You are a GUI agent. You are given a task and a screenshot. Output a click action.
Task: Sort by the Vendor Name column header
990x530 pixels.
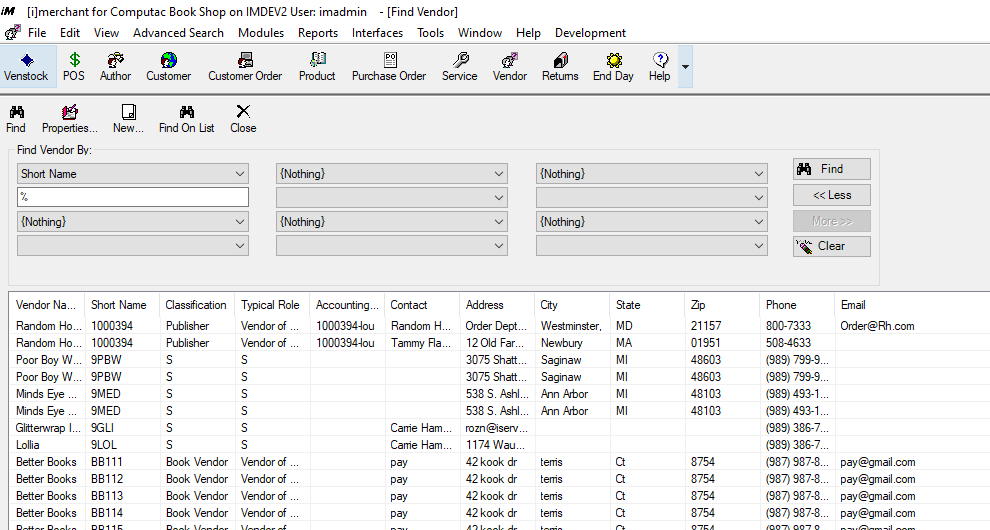coord(46,304)
